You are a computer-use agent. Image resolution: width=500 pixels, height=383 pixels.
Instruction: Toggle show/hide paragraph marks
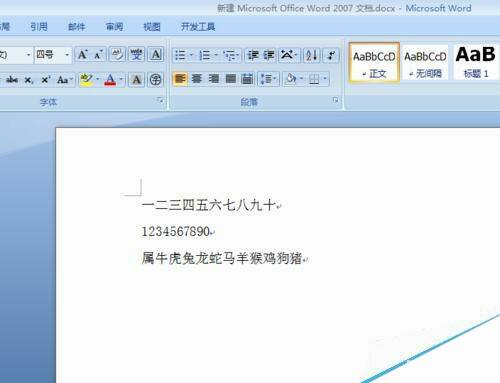coord(331,55)
